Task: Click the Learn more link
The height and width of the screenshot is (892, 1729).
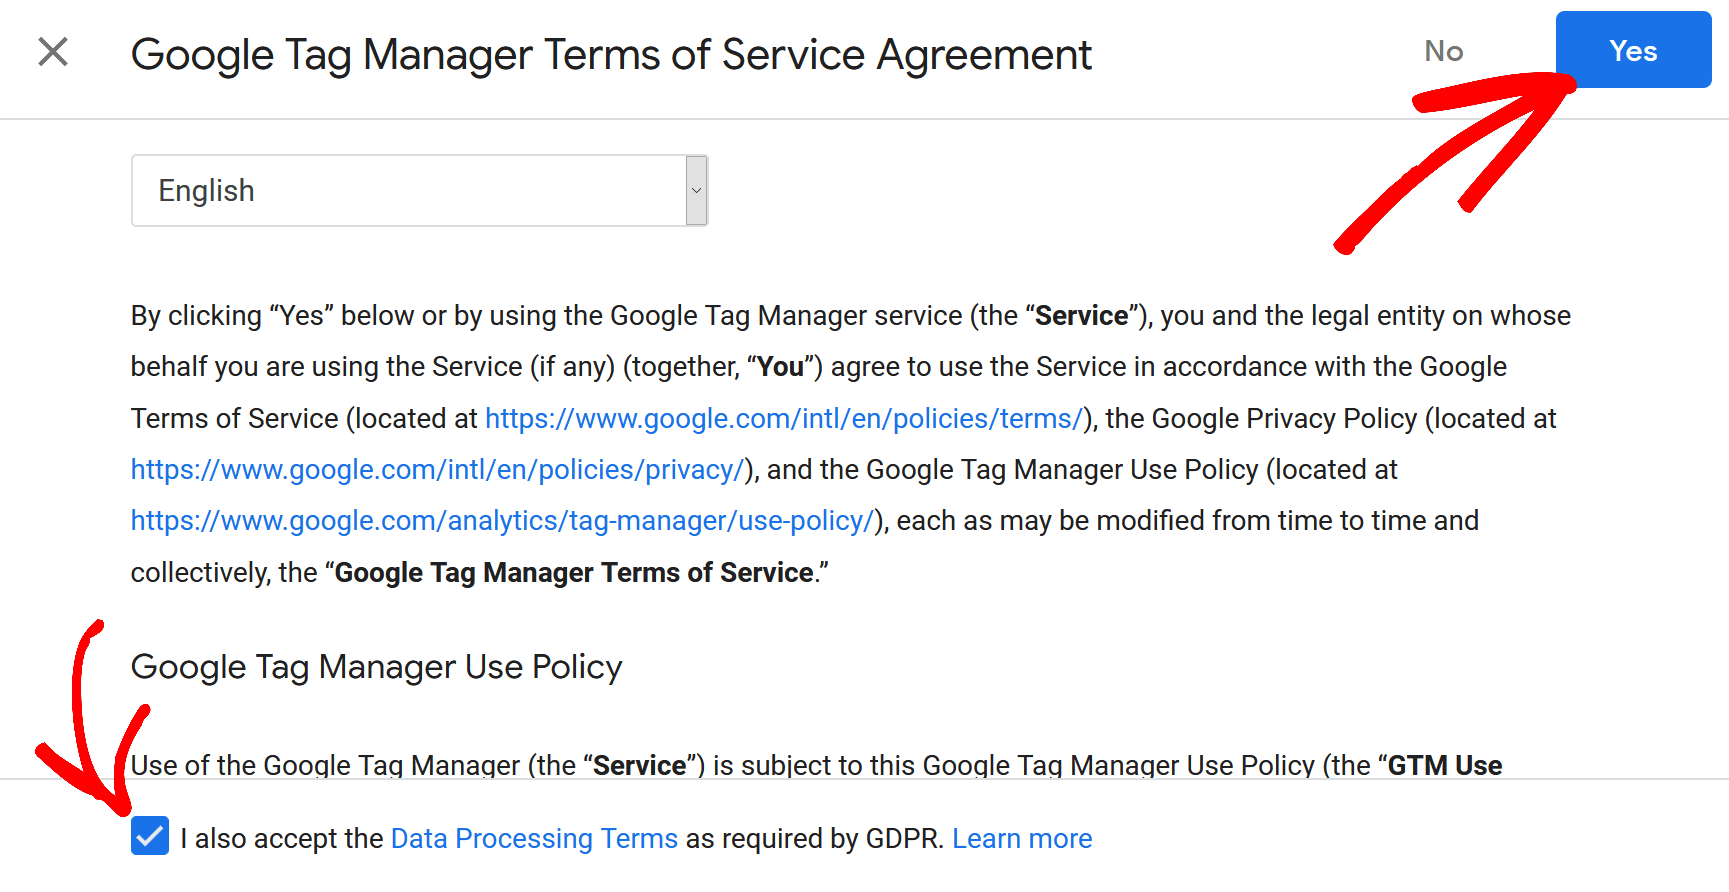Action: (1021, 838)
